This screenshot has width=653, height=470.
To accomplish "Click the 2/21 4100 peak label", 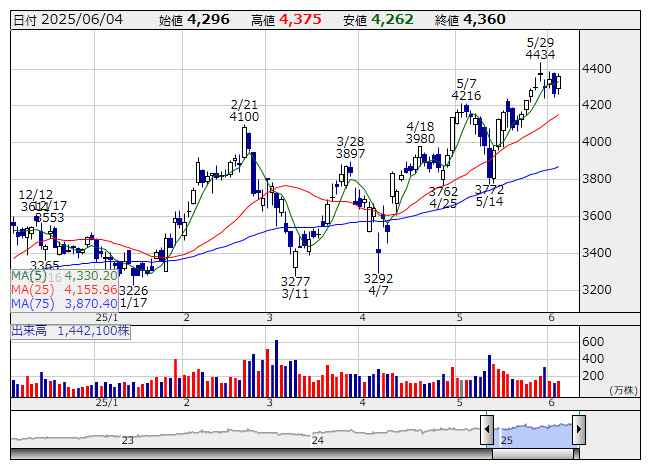I will [244, 111].
